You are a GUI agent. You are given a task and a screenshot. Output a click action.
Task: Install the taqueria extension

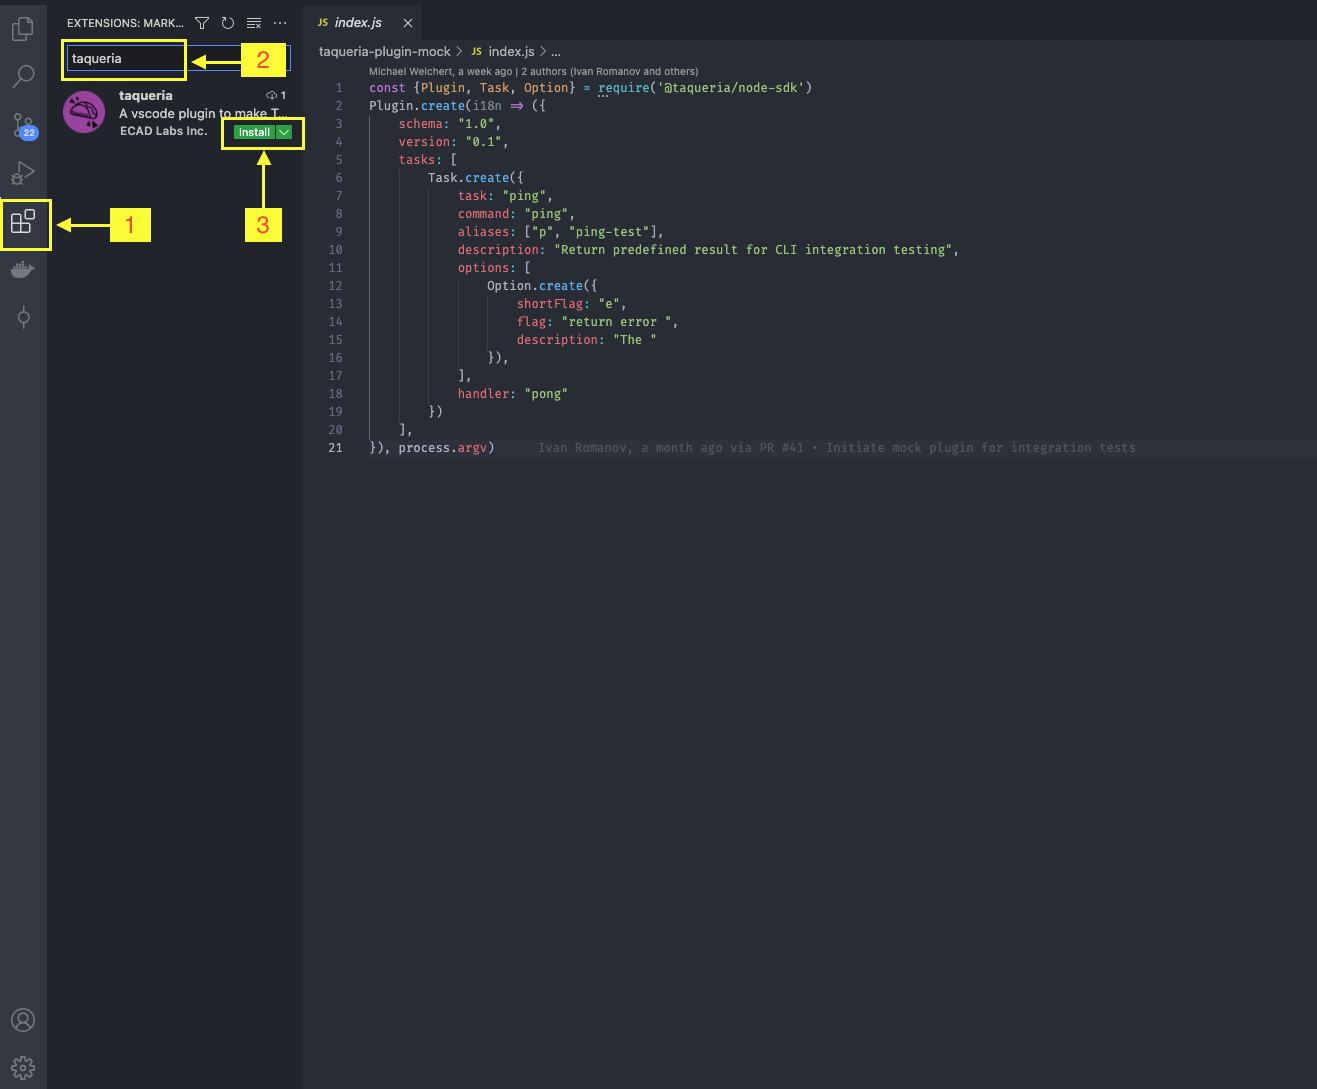click(254, 132)
